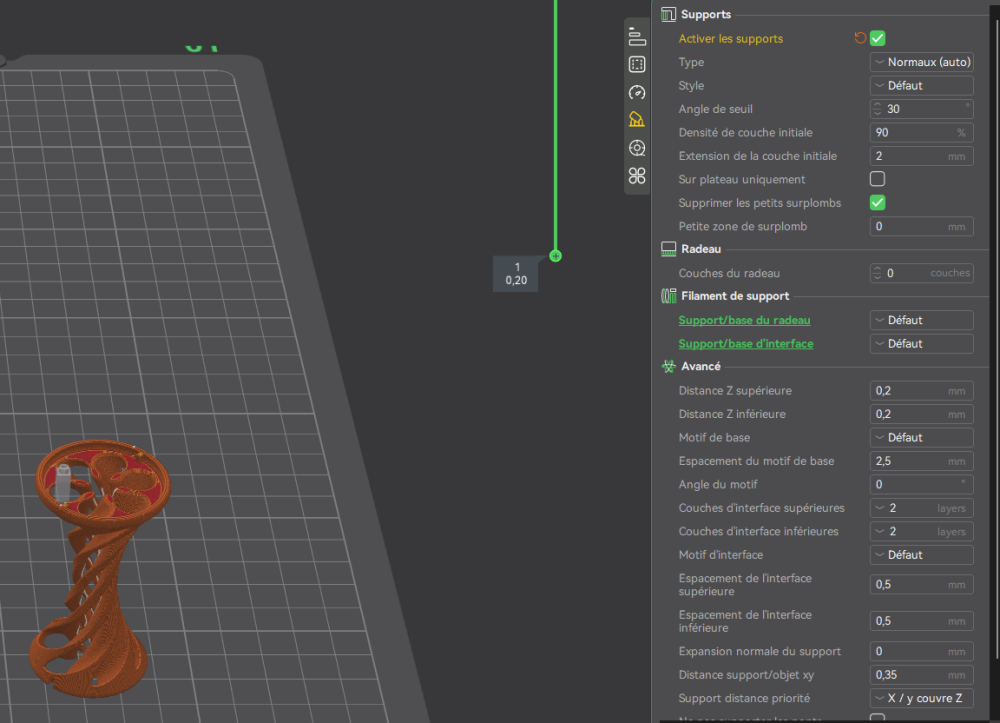Screen dimensions: 1000x723
Task: Click the 'Angle de seuil' label
Action: pyautogui.click(x=716, y=109)
